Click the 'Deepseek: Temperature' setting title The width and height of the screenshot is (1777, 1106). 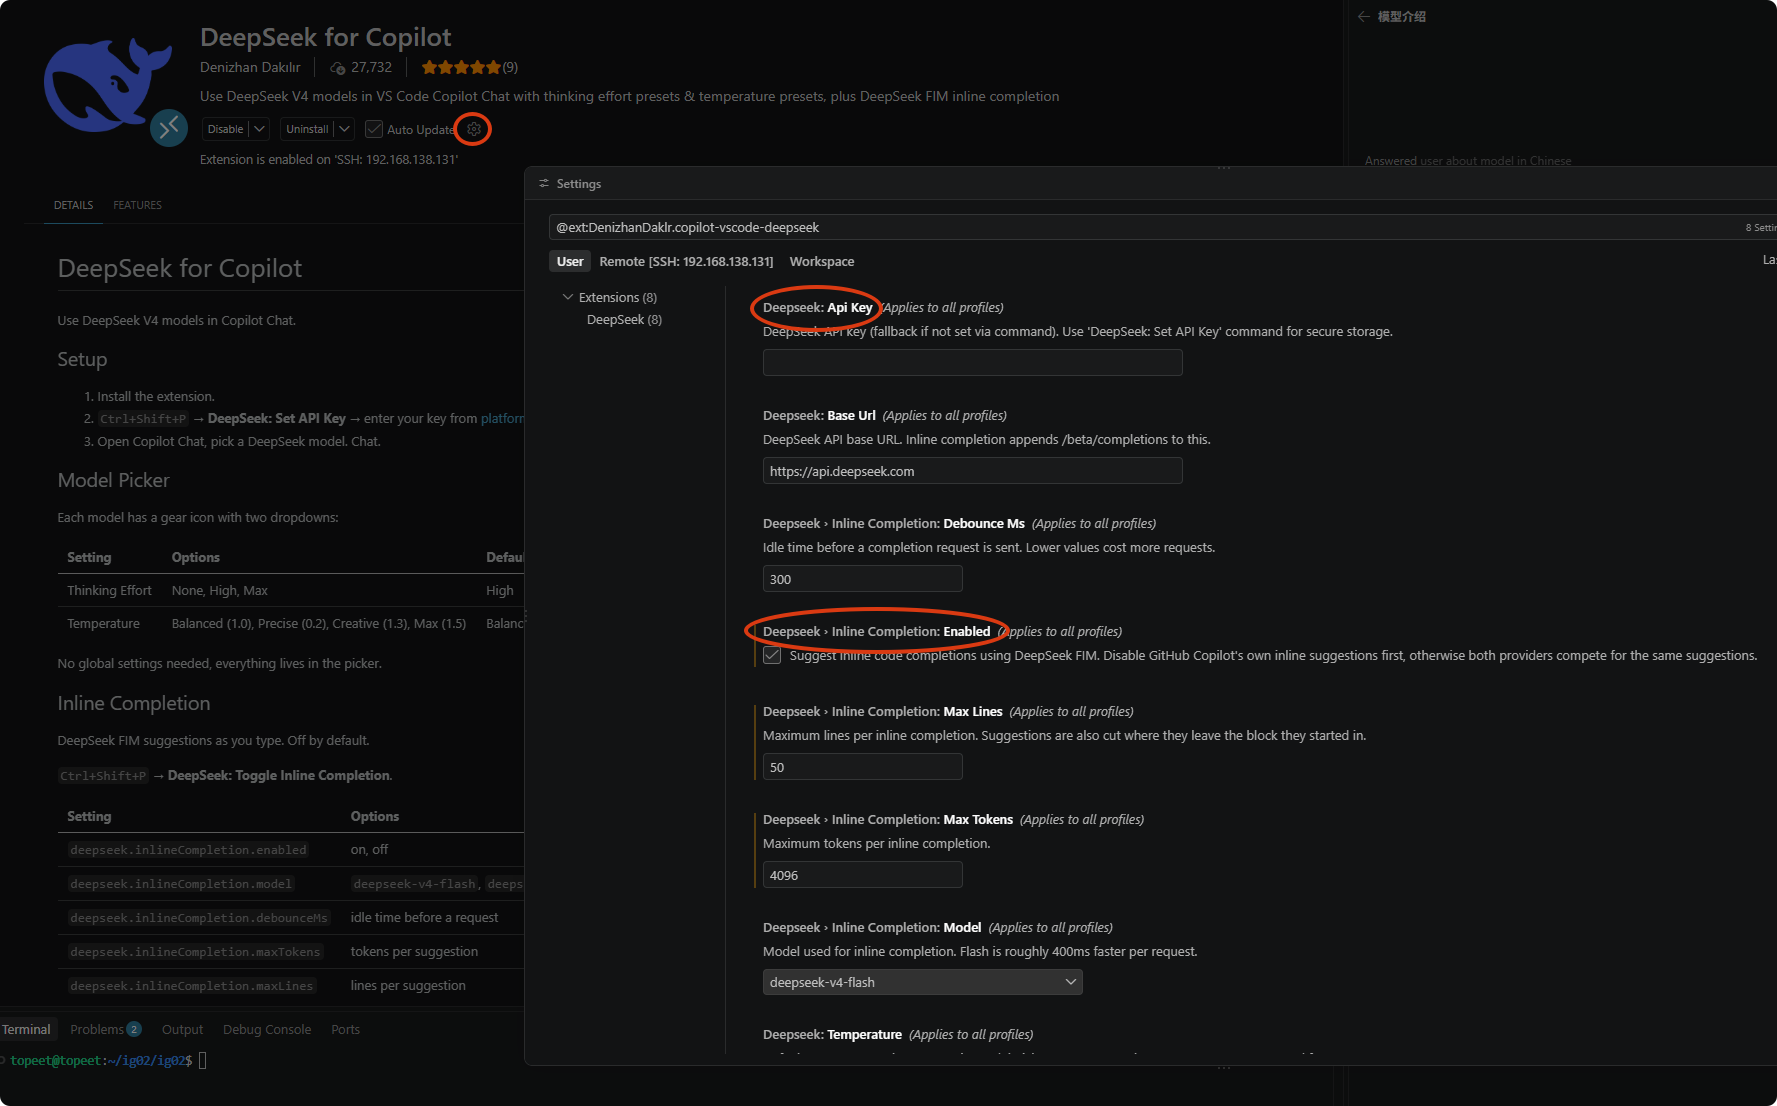(x=832, y=1034)
